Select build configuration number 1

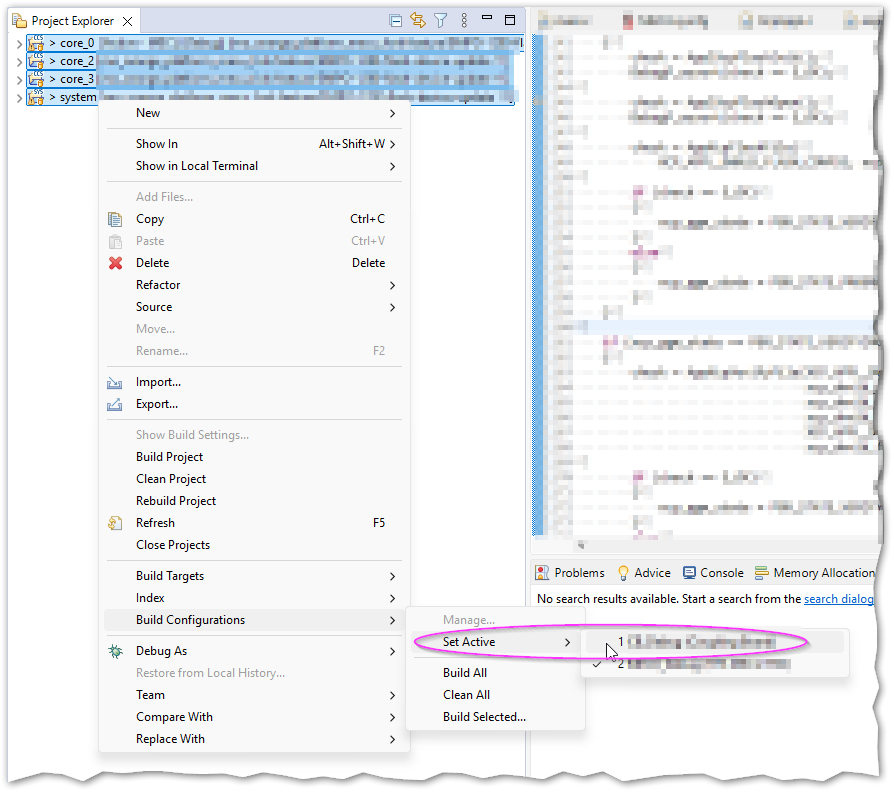pyautogui.click(x=713, y=642)
